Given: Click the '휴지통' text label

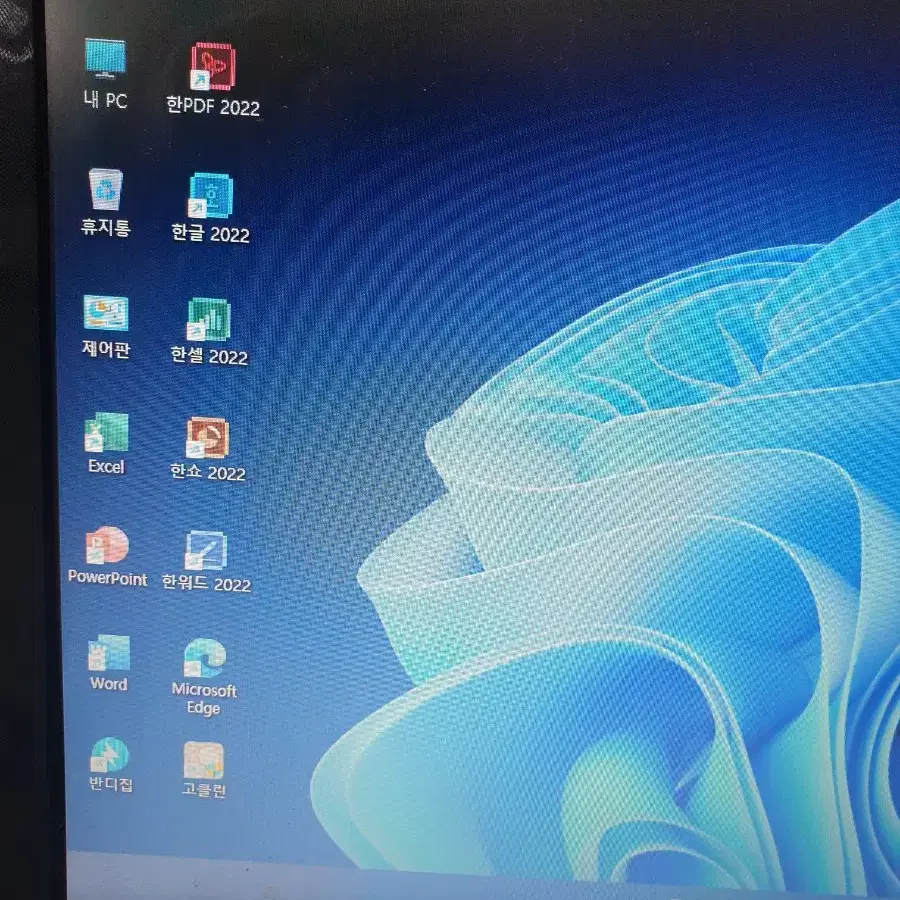Looking at the screenshot, I should 106,227.
